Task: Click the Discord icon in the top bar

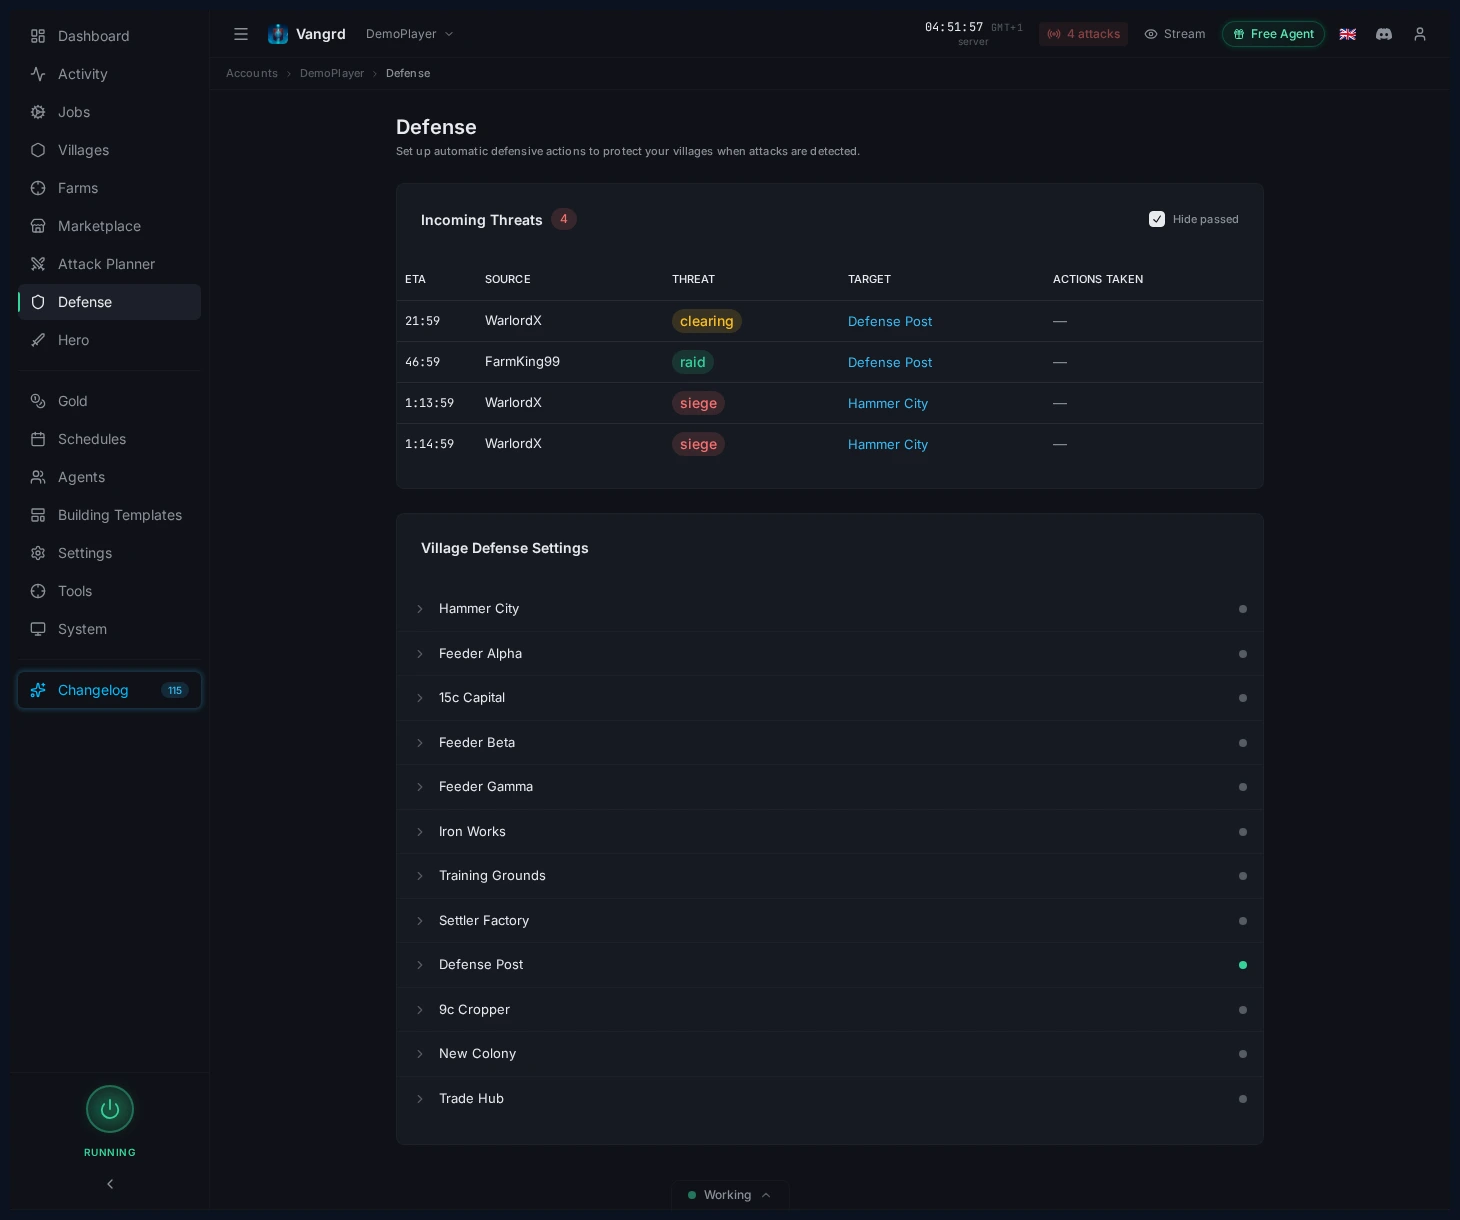Action: [x=1384, y=34]
